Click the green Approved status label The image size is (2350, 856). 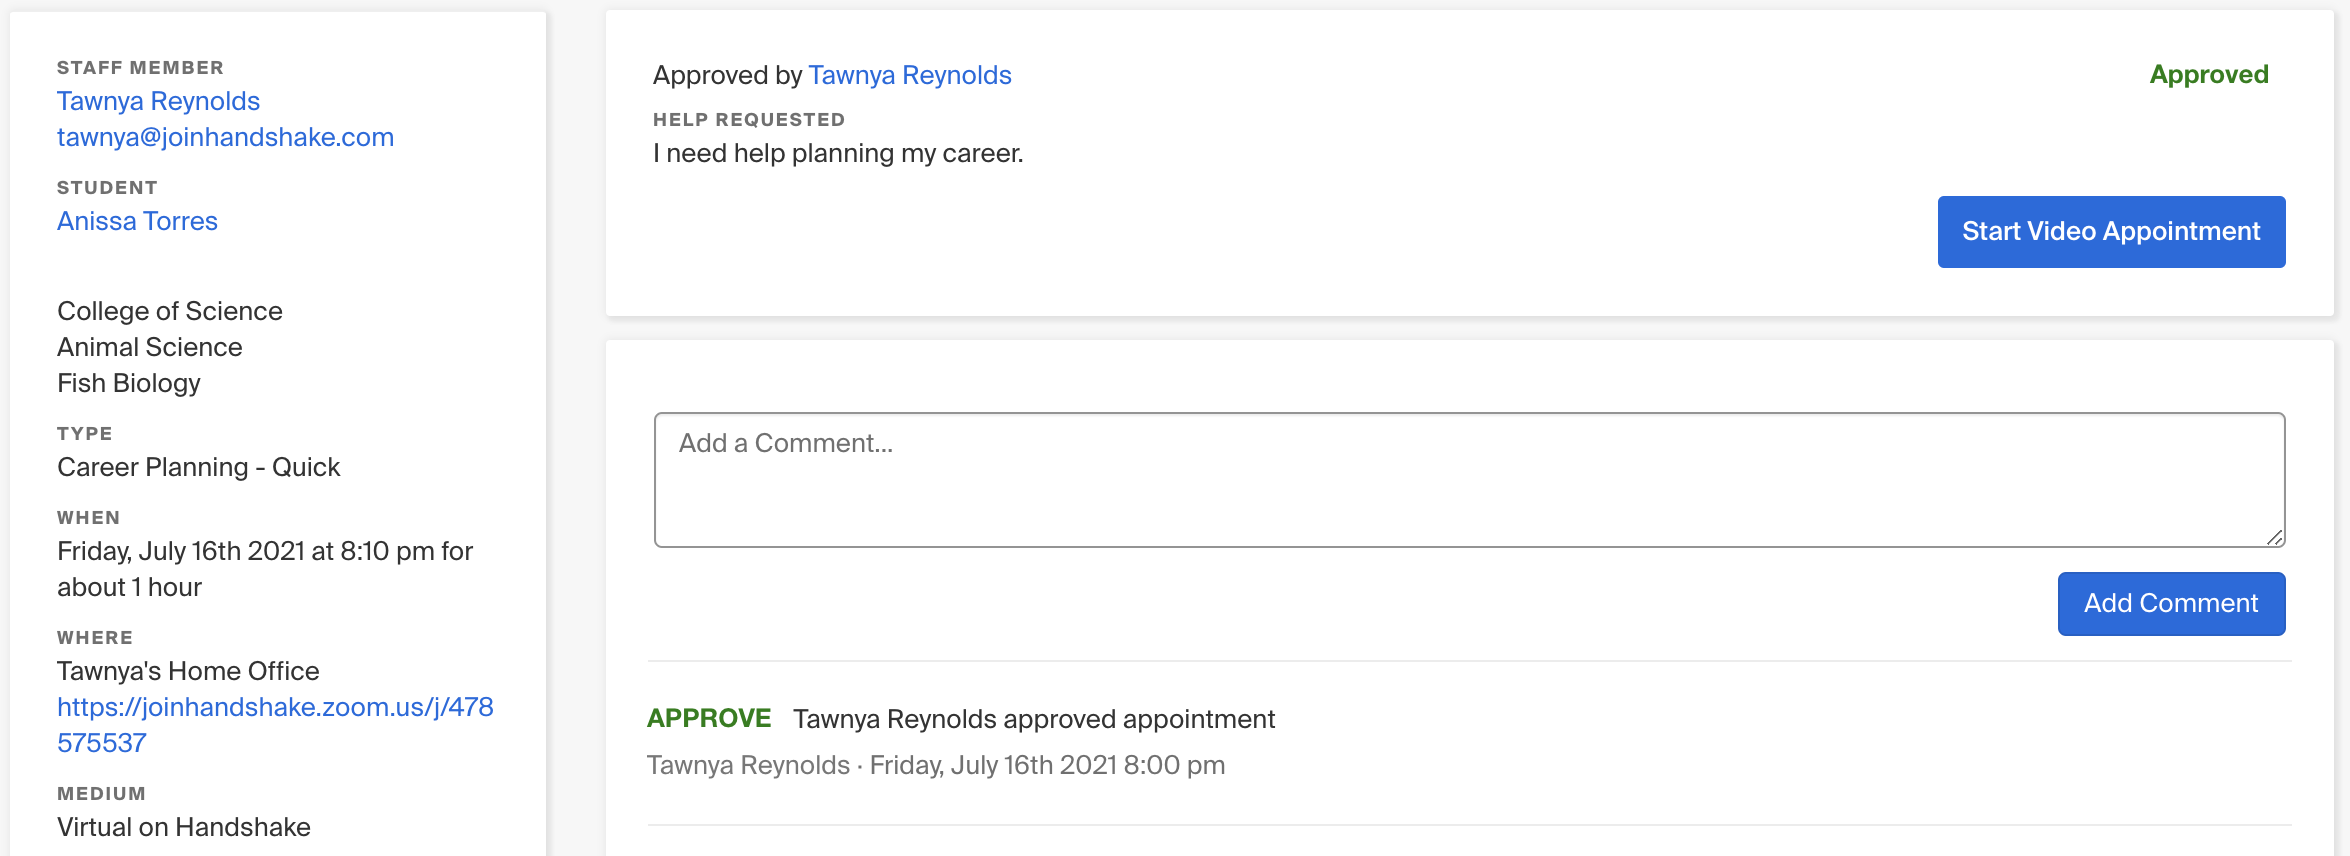pos(2208,75)
